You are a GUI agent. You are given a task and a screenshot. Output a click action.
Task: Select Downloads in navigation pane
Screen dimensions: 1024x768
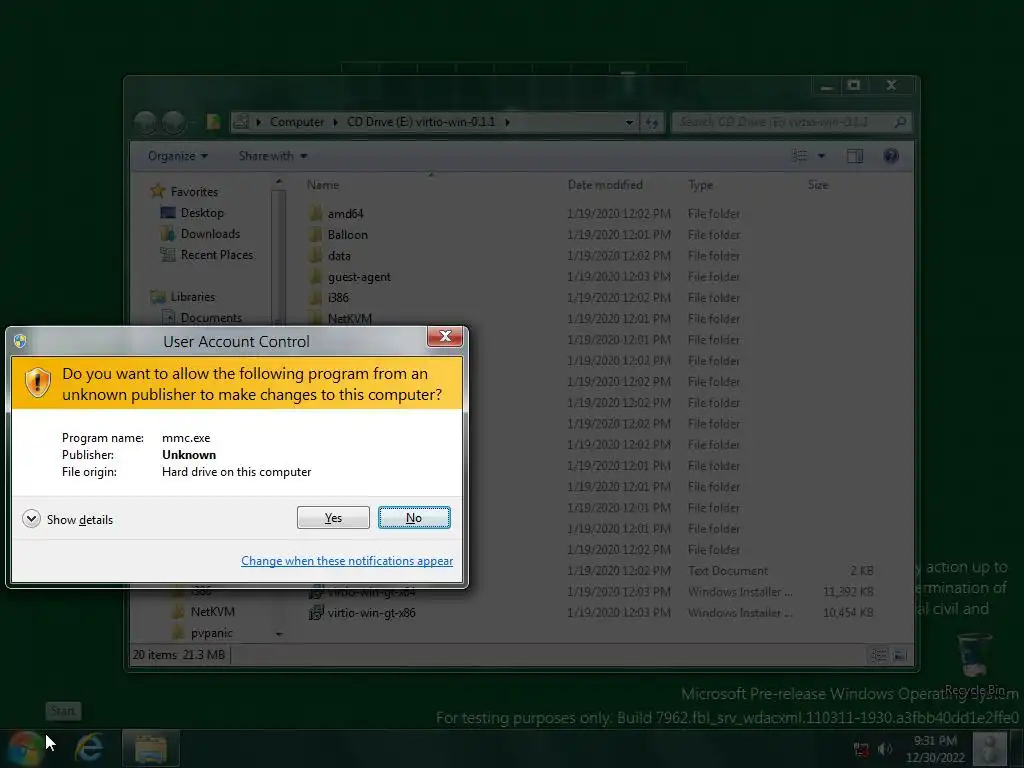[210, 234]
